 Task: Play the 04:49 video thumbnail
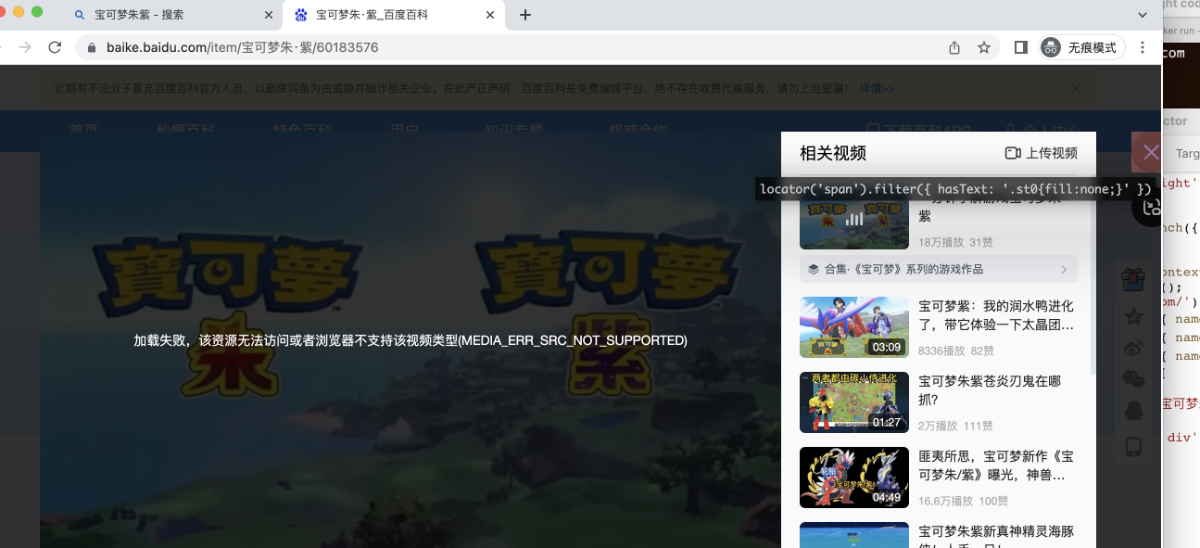854,477
